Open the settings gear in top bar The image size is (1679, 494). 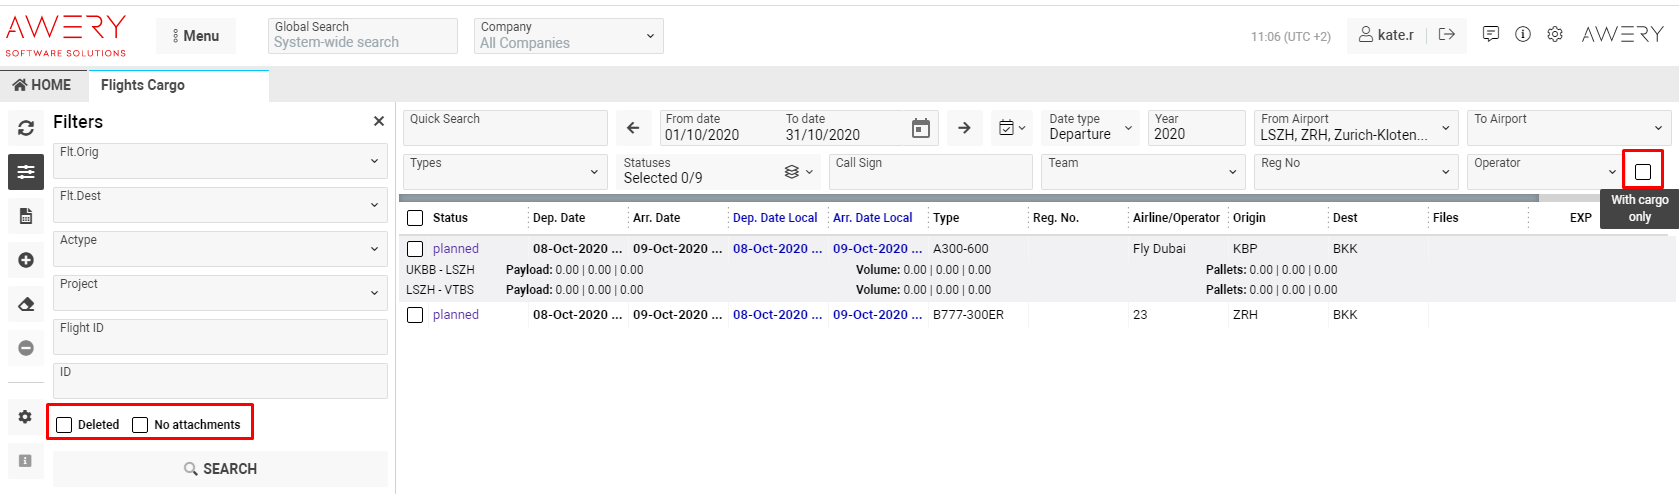click(1555, 34)
